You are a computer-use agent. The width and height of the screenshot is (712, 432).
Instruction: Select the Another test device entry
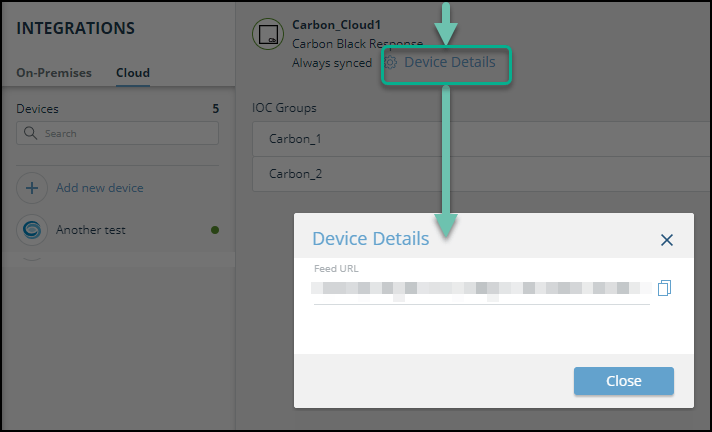coord(91,230)
